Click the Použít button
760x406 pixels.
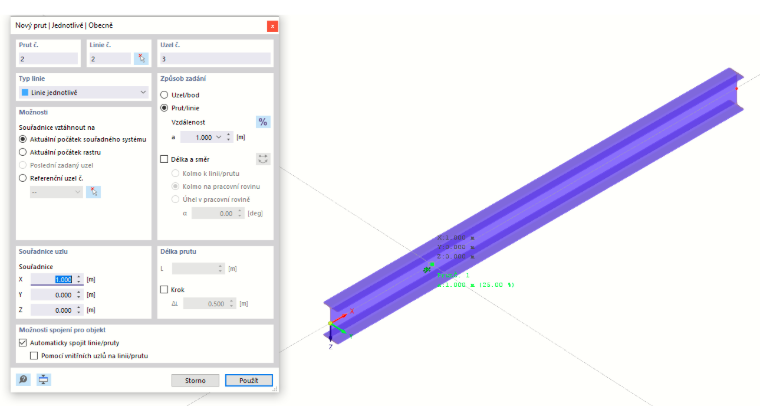(249, 380)
